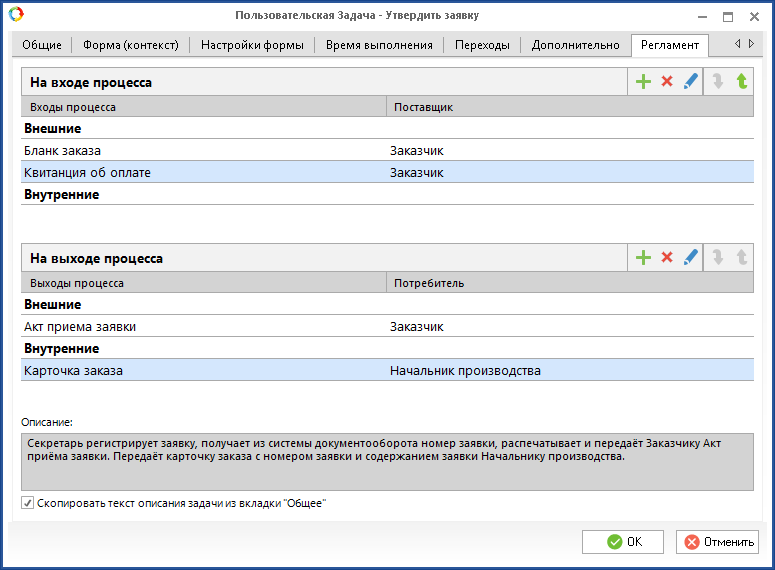Viewport: 775px width, 570px height.
Task: Select the Акт приема заявки output row
Action: click(200, 326)
